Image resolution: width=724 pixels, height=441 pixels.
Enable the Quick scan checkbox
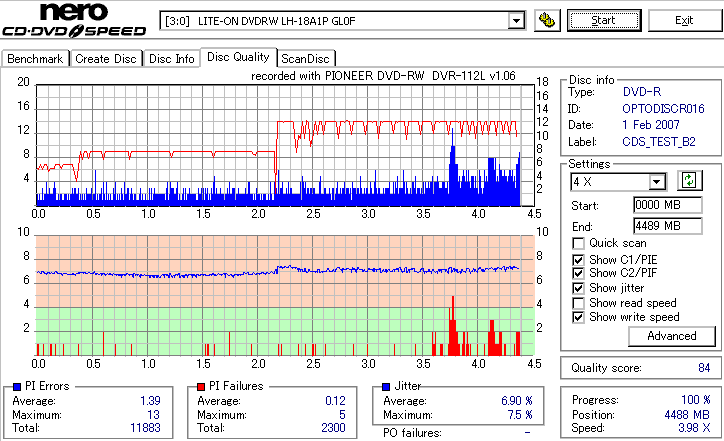click(x=578, y=243)
